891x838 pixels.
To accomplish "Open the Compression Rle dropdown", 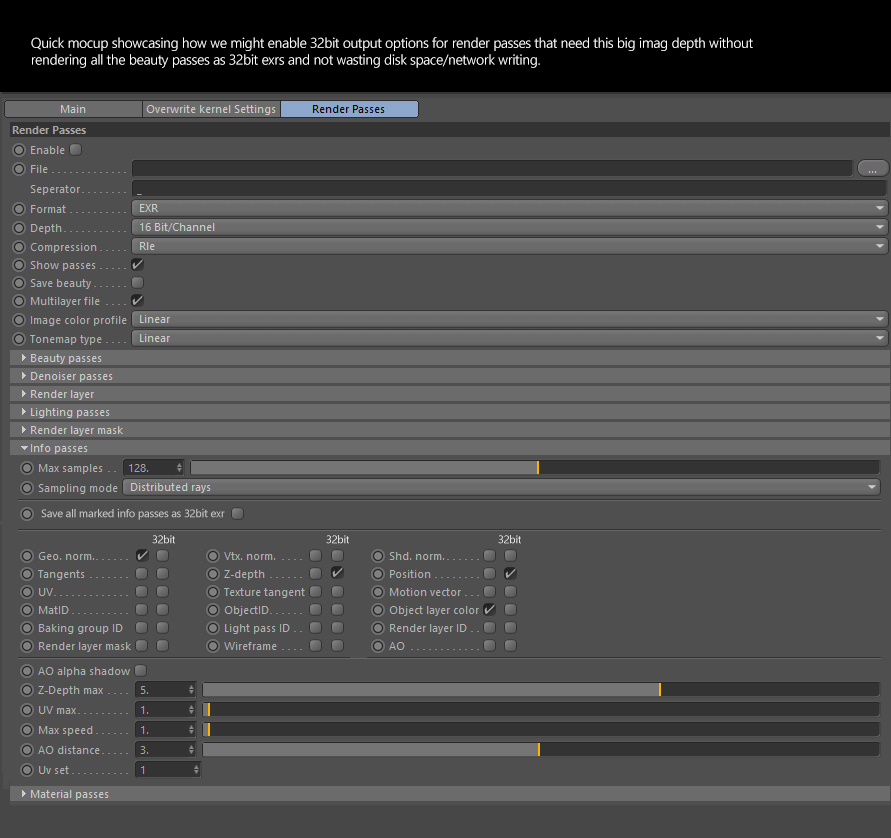I will [509, 247].
